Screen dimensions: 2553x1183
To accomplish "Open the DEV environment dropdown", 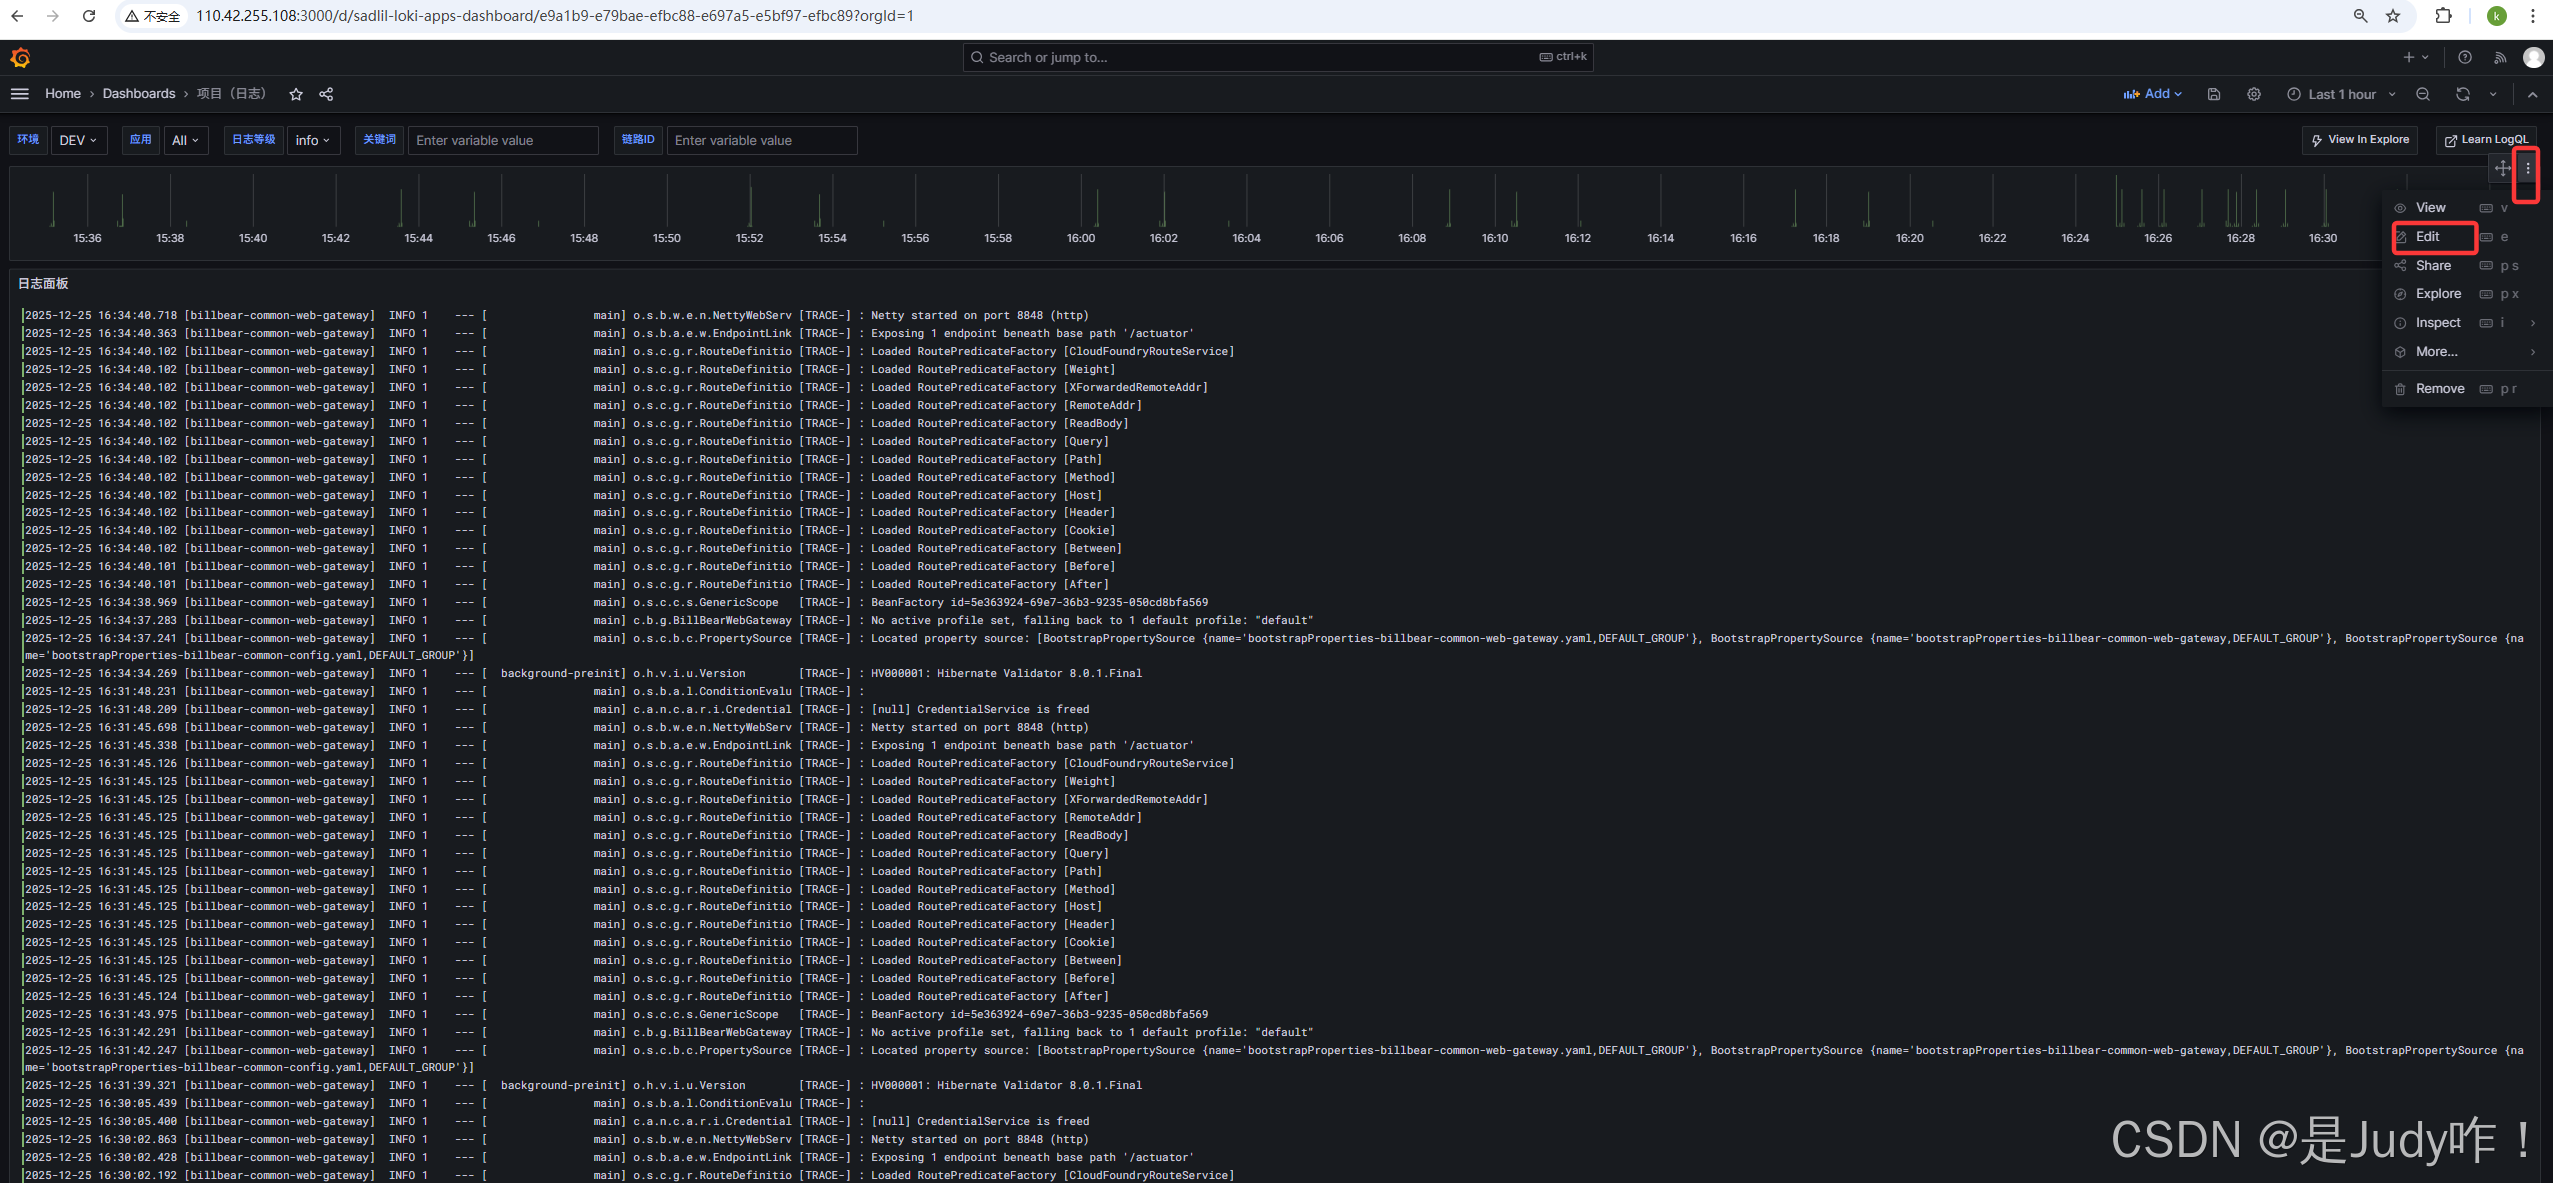I will [78, 140].
